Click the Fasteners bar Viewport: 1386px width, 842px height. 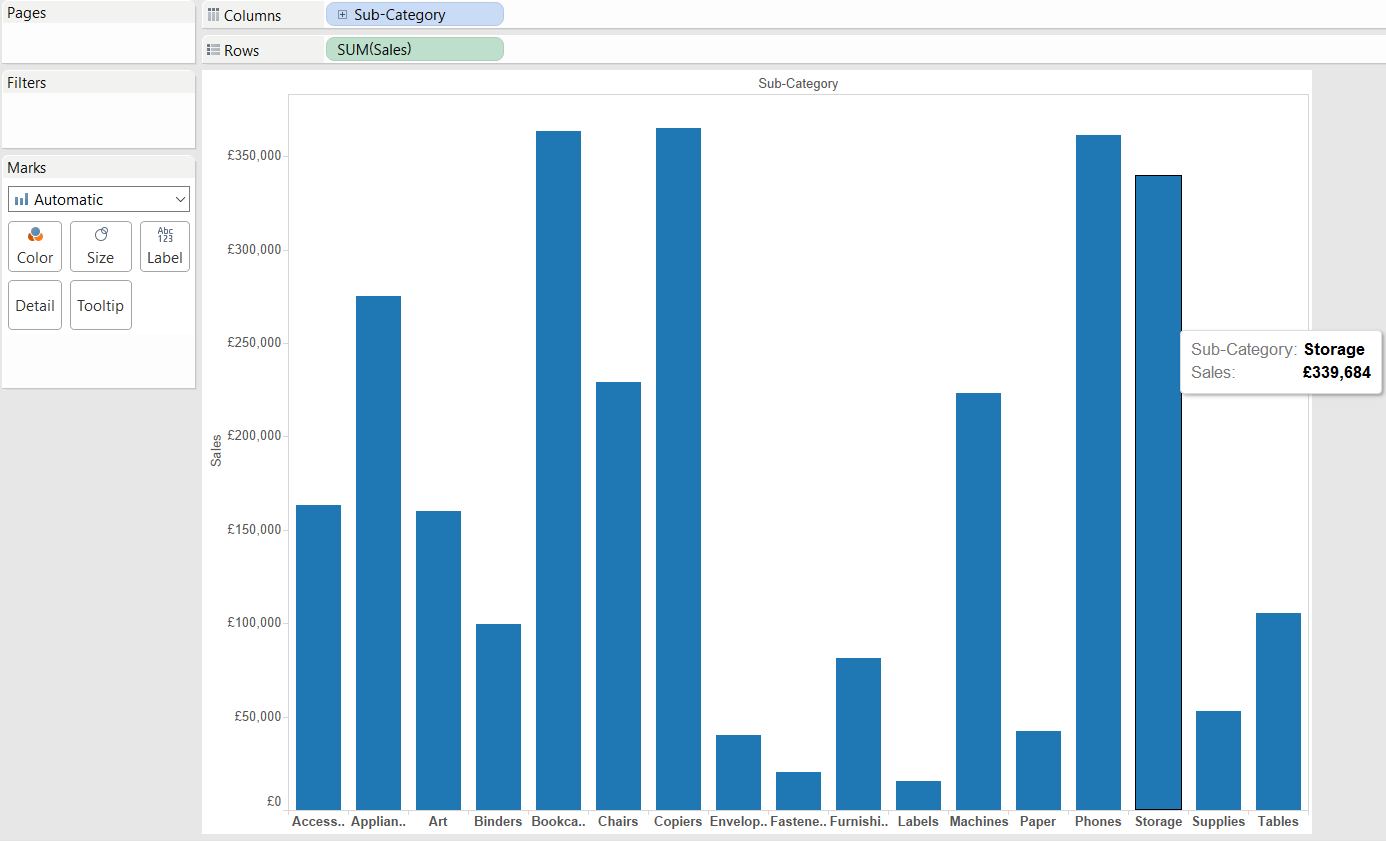[798, 791]
